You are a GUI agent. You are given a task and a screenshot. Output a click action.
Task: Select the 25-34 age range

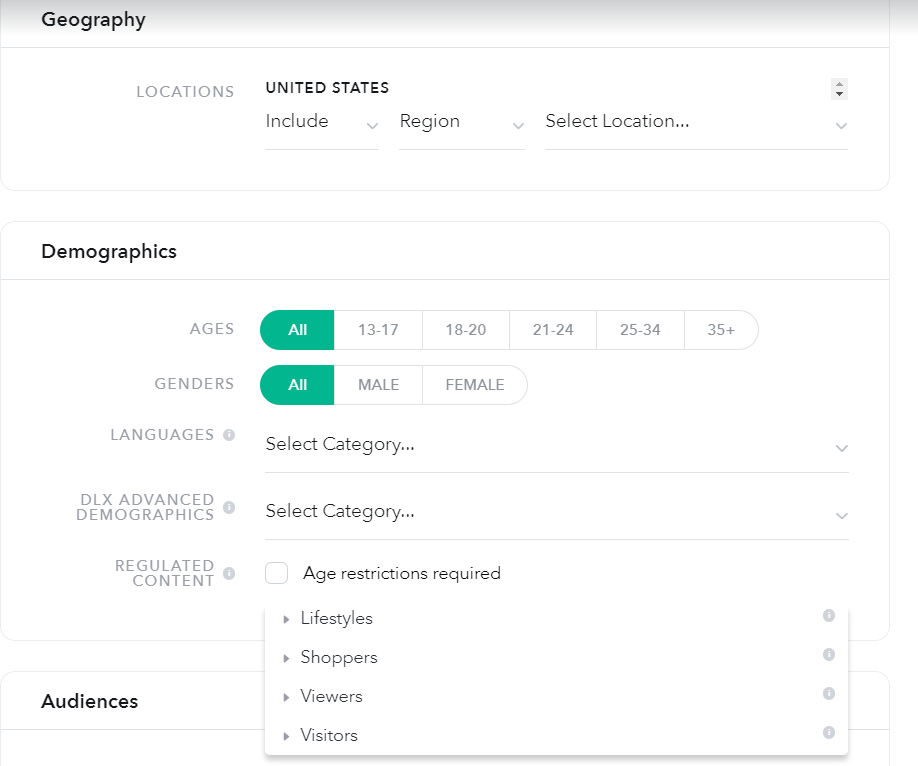coord(640,330)
